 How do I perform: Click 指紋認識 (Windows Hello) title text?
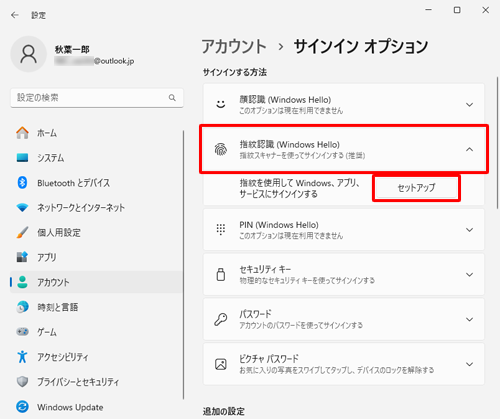[290, 145]
